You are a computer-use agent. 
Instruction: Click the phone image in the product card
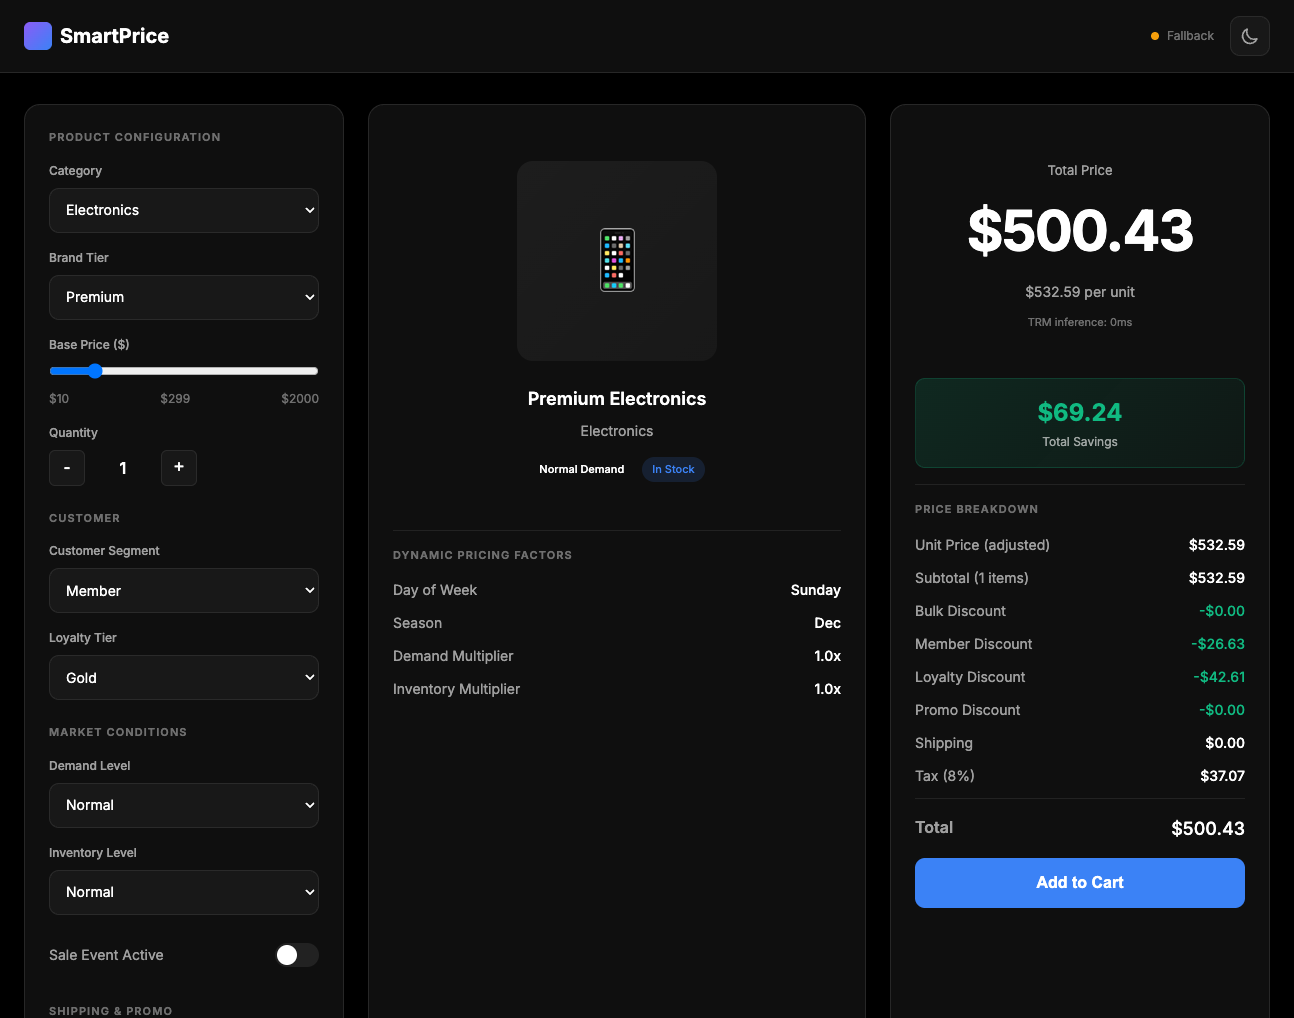(x=616, y=260)
